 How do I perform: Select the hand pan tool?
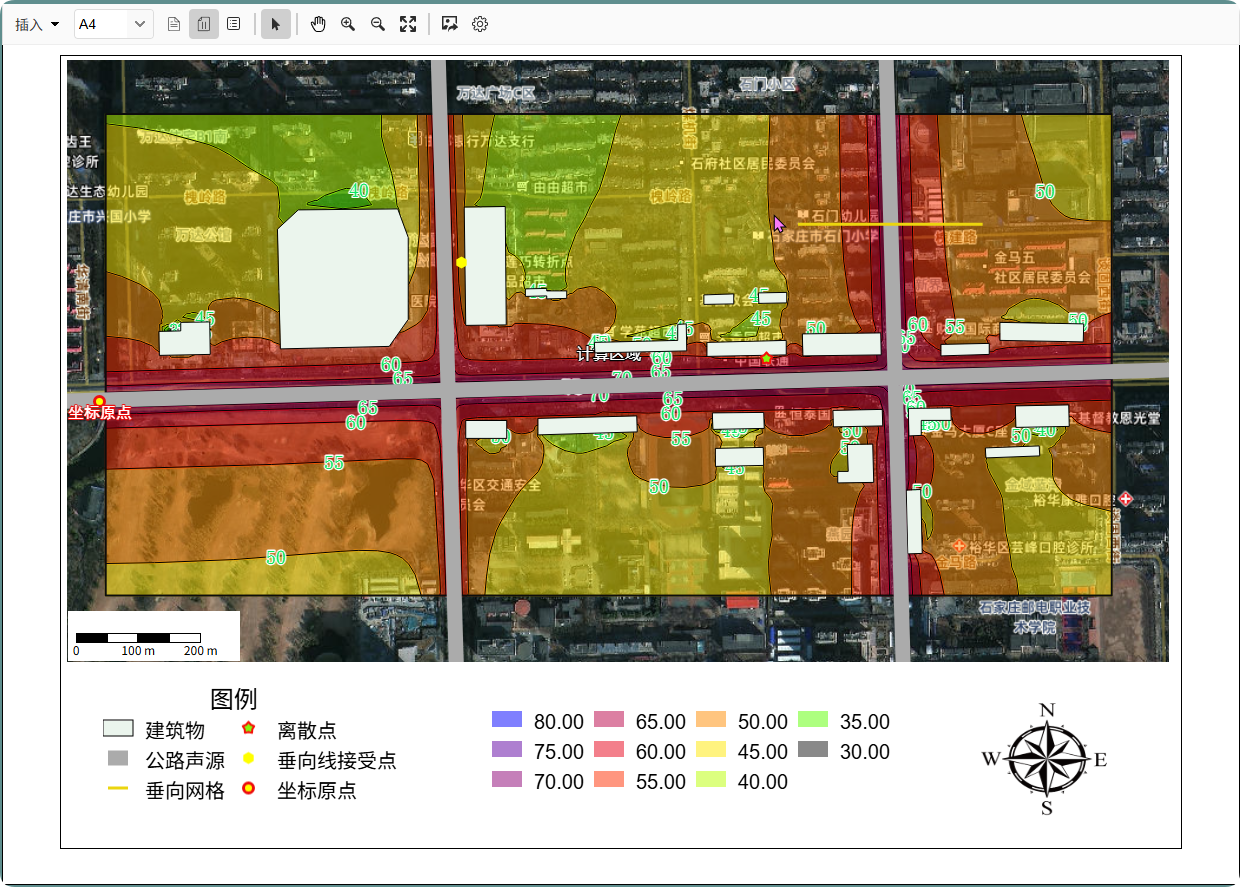pos(318,24)
